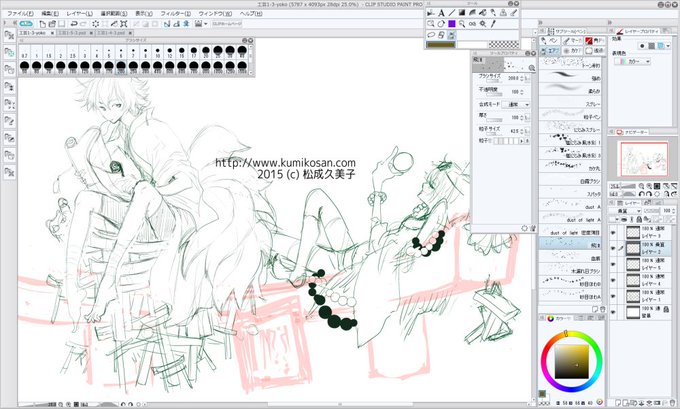Image resolution: width=680 pixels, height=409 pixels.
Task: Hide レイヤー 5 with its eye icon
Action: click(x=613, y=265)
